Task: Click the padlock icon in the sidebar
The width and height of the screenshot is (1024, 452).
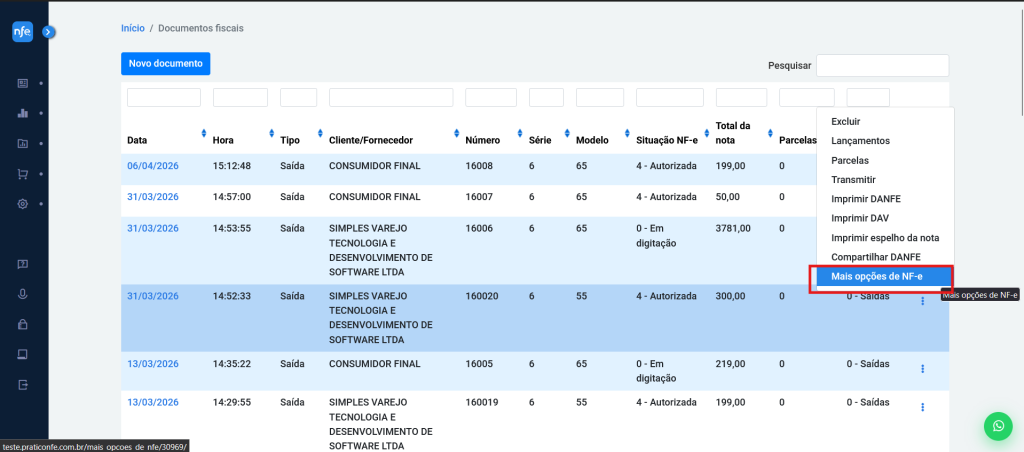Action: [x=22, y=324]
